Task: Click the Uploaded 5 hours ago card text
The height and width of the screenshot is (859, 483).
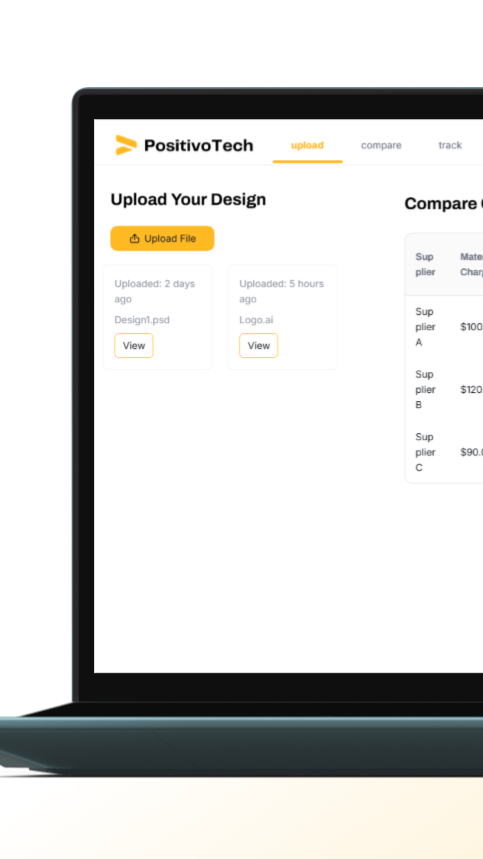Action: point(281,291)
